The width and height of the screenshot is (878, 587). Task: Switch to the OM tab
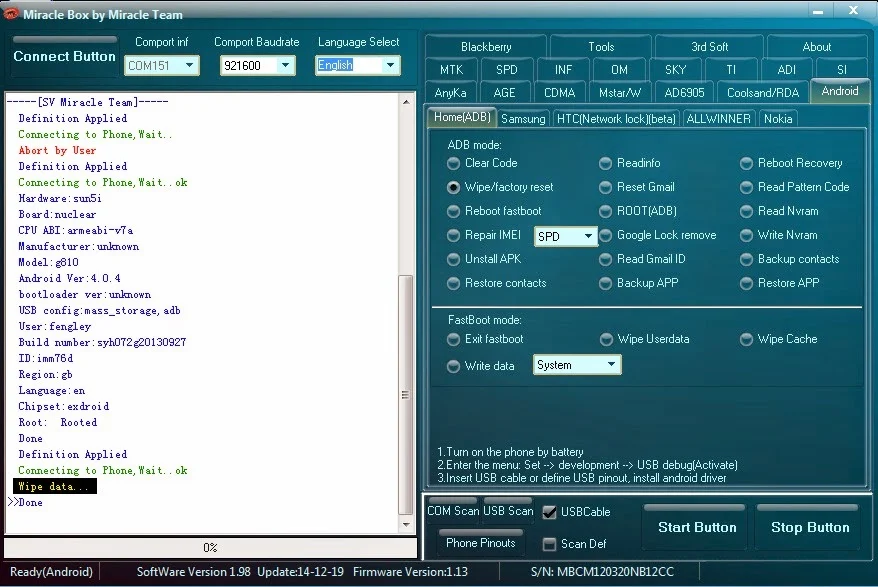coord(619,69)
